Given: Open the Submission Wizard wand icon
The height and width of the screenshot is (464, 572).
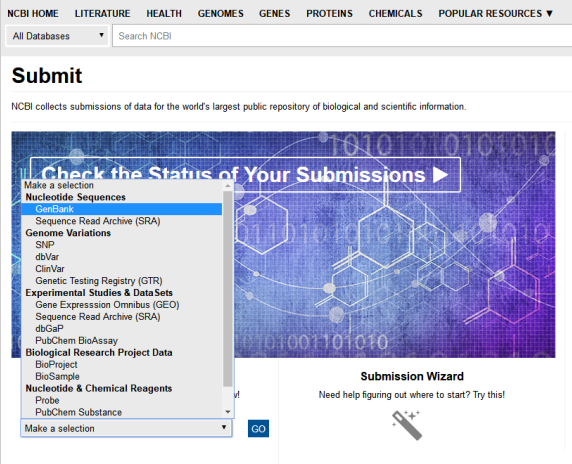Looking at the screenshot, I should pyautogui.click(x=407, y=425).
